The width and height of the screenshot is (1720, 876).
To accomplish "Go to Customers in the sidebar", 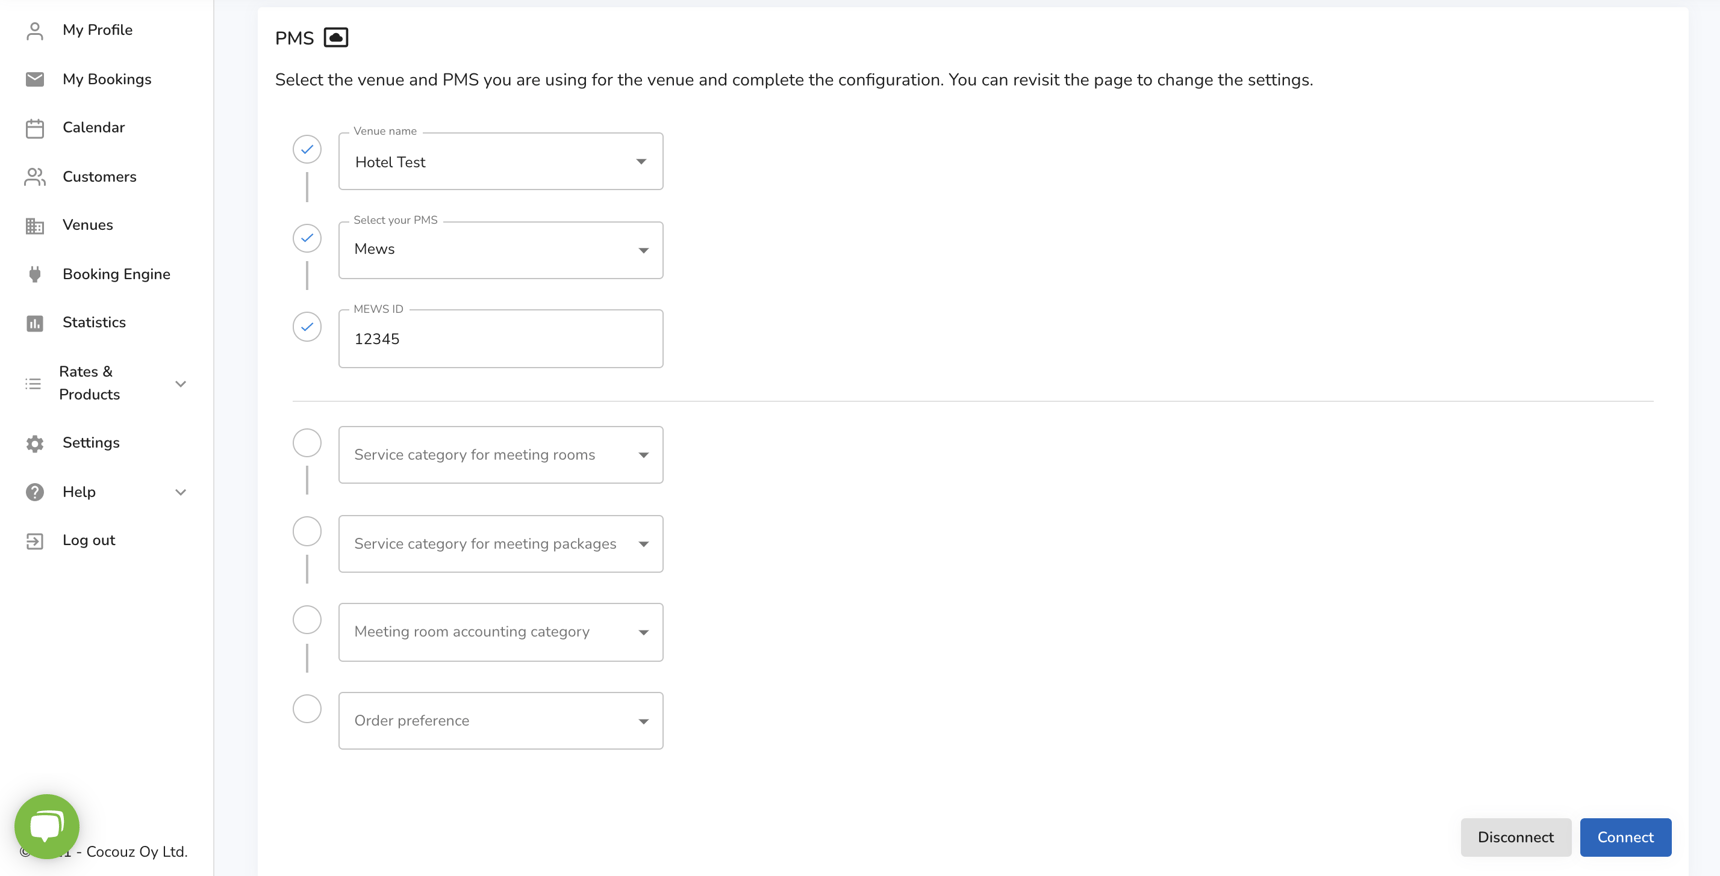I will click(99, 177).
